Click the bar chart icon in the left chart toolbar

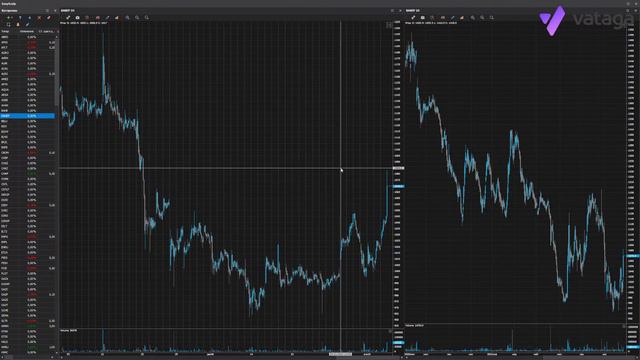tap(117, 18)
